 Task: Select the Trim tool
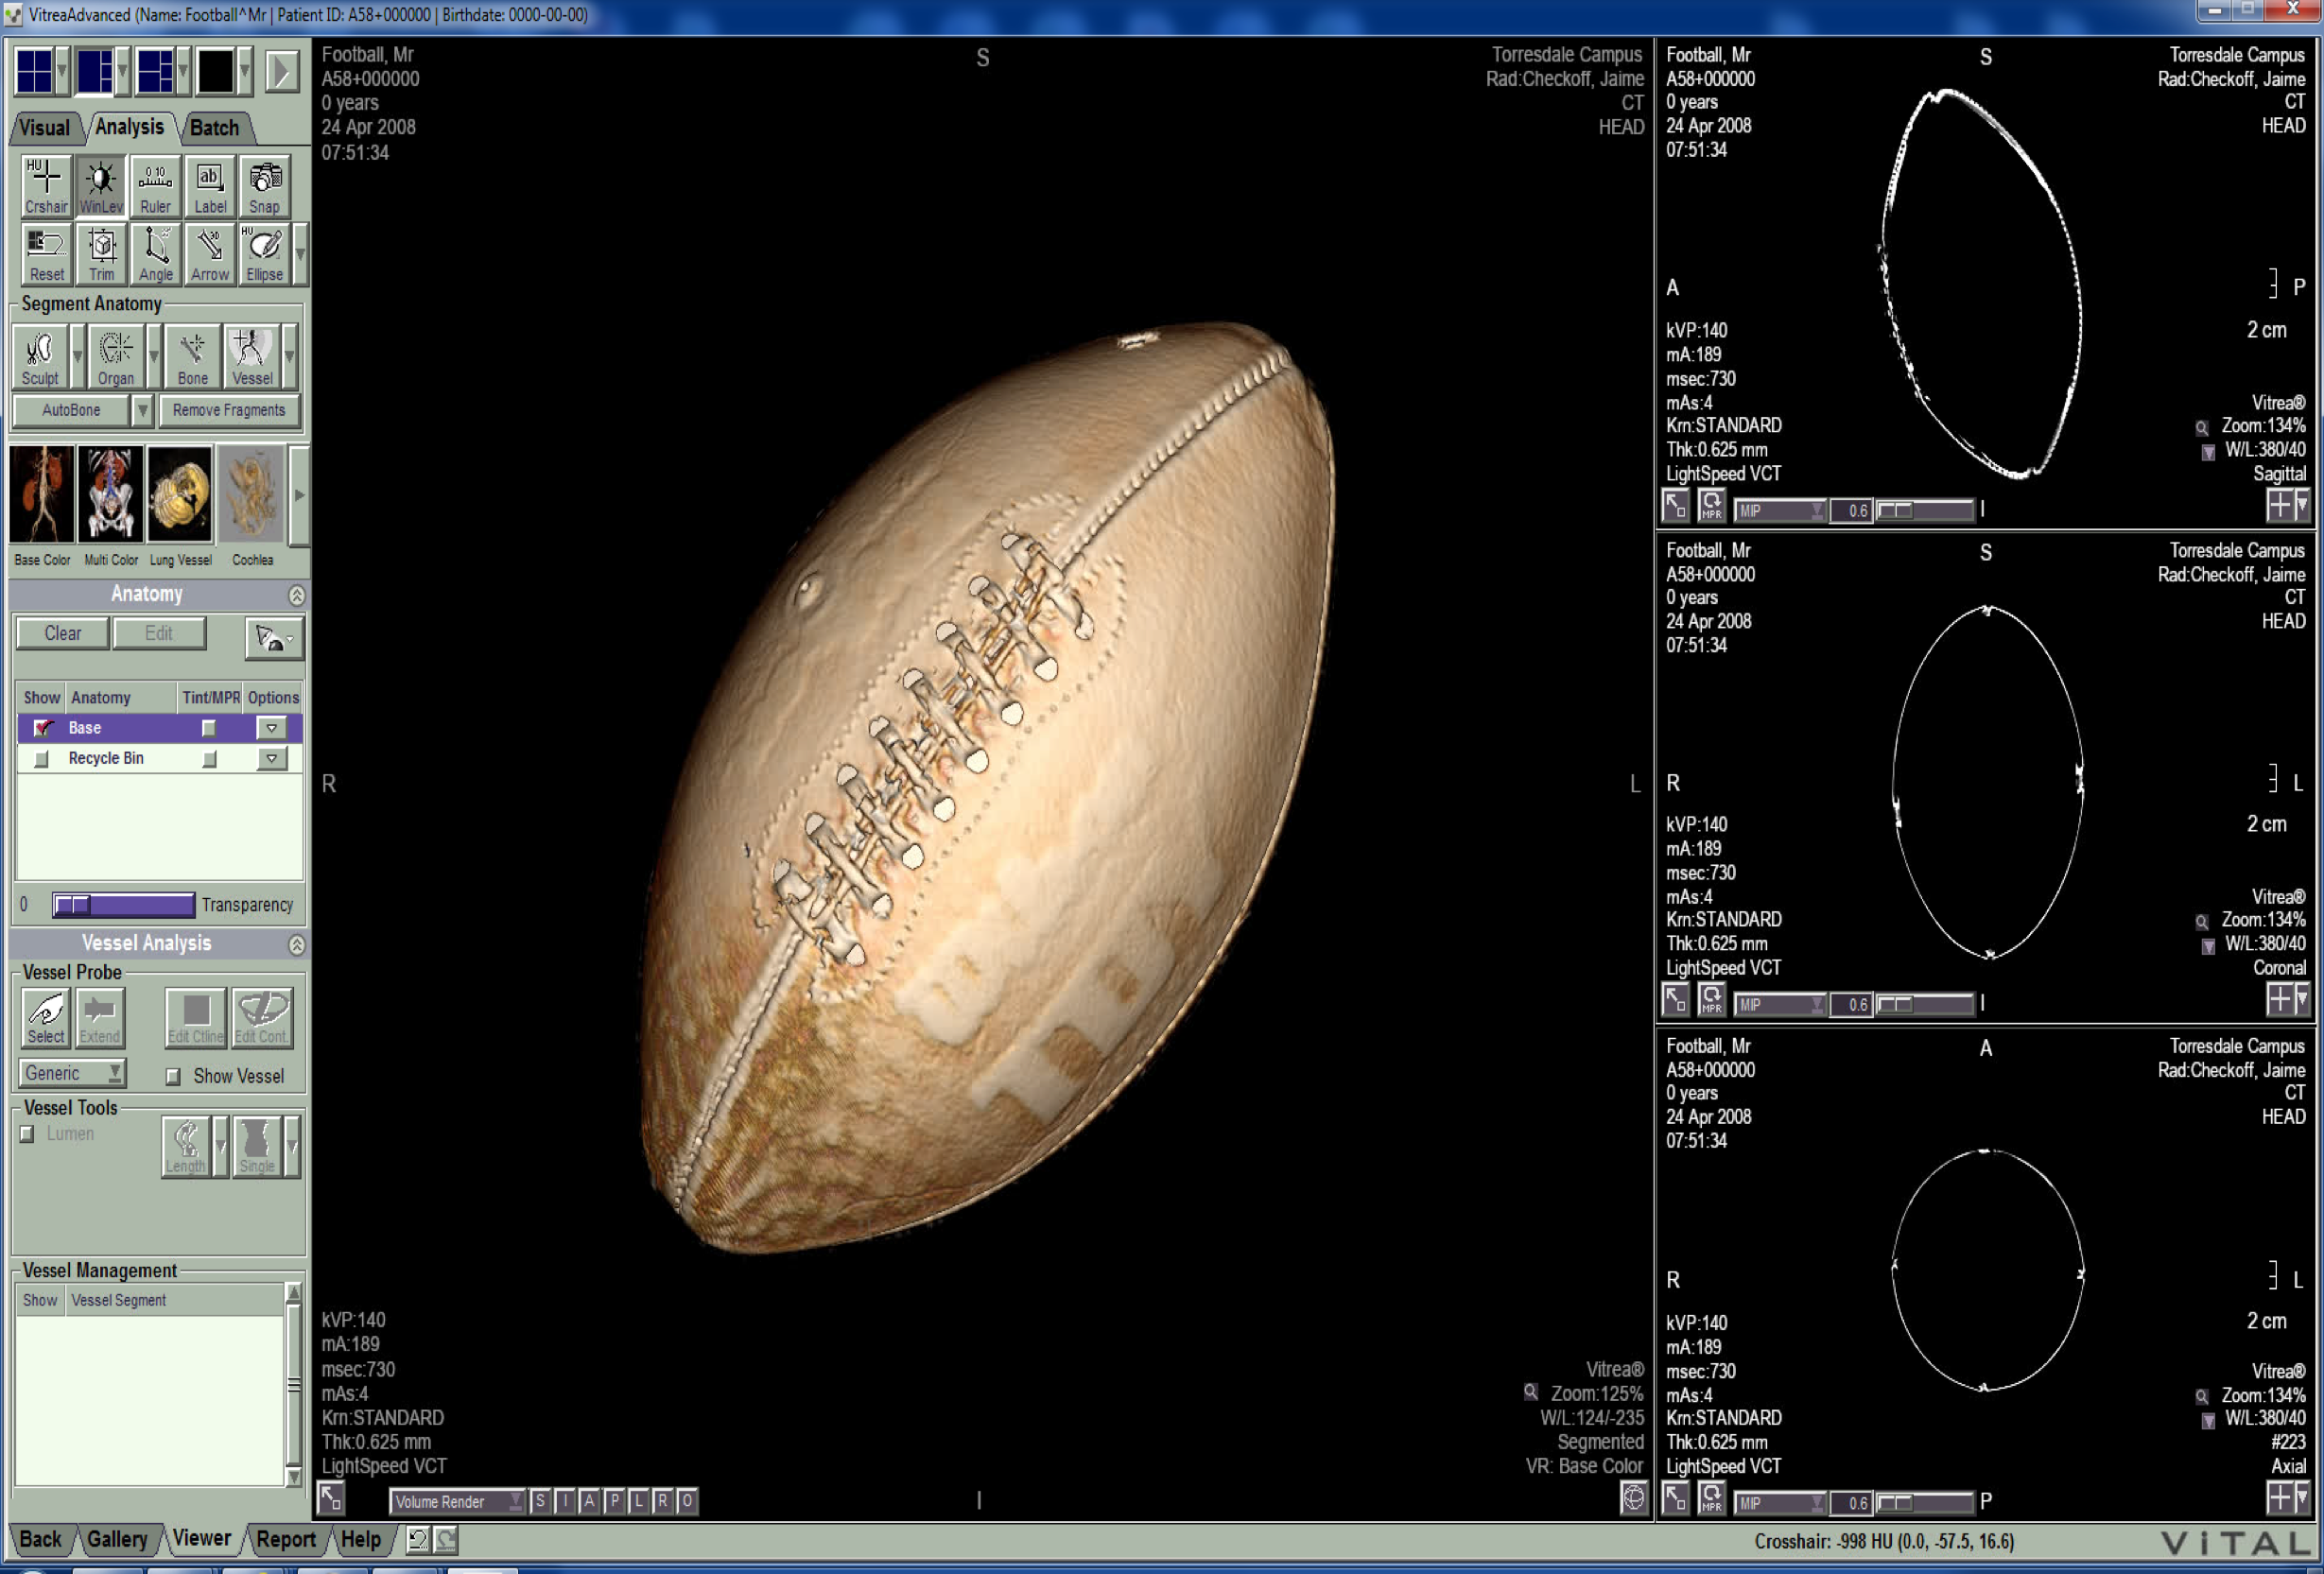(101, 254)
